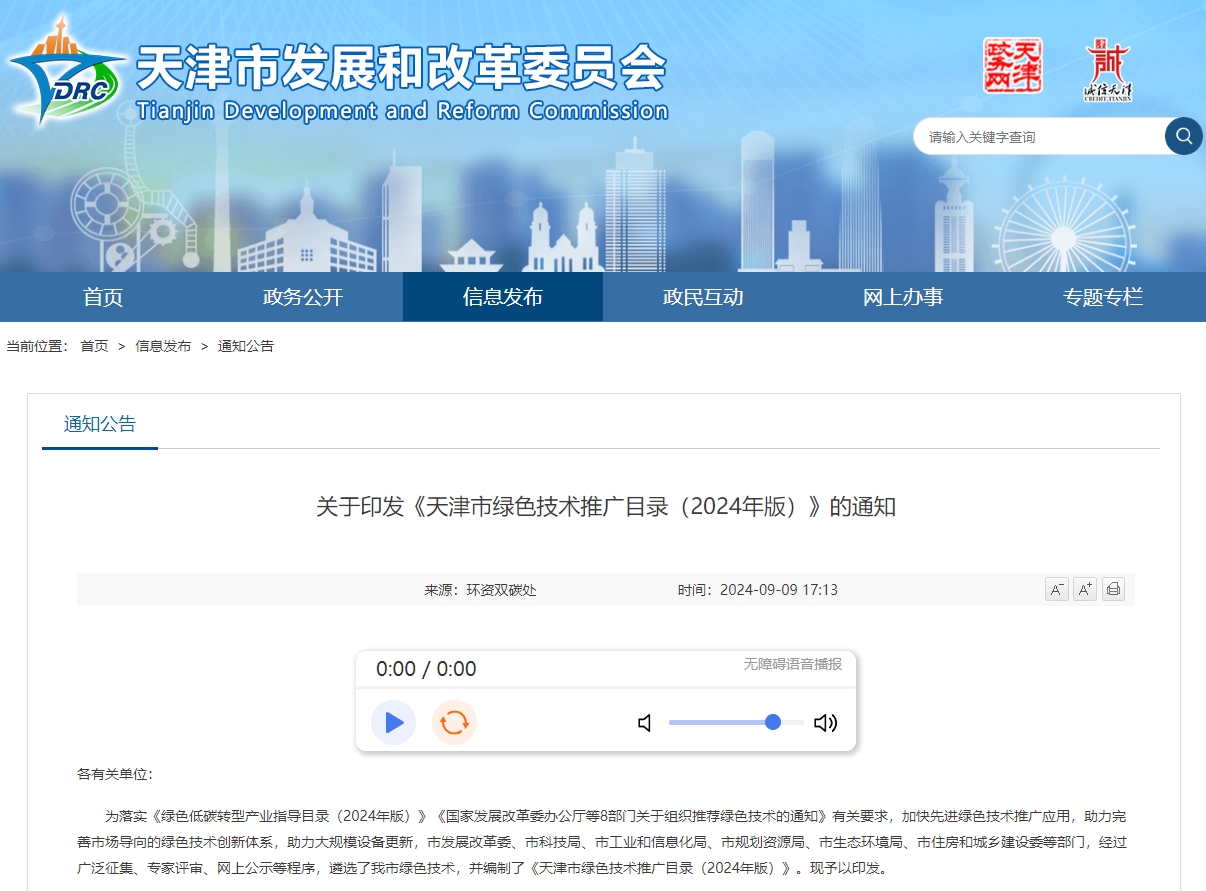Select the 信息发布 navigation item
Screen dimensions: 1206x891
click(x=503, y=297)
